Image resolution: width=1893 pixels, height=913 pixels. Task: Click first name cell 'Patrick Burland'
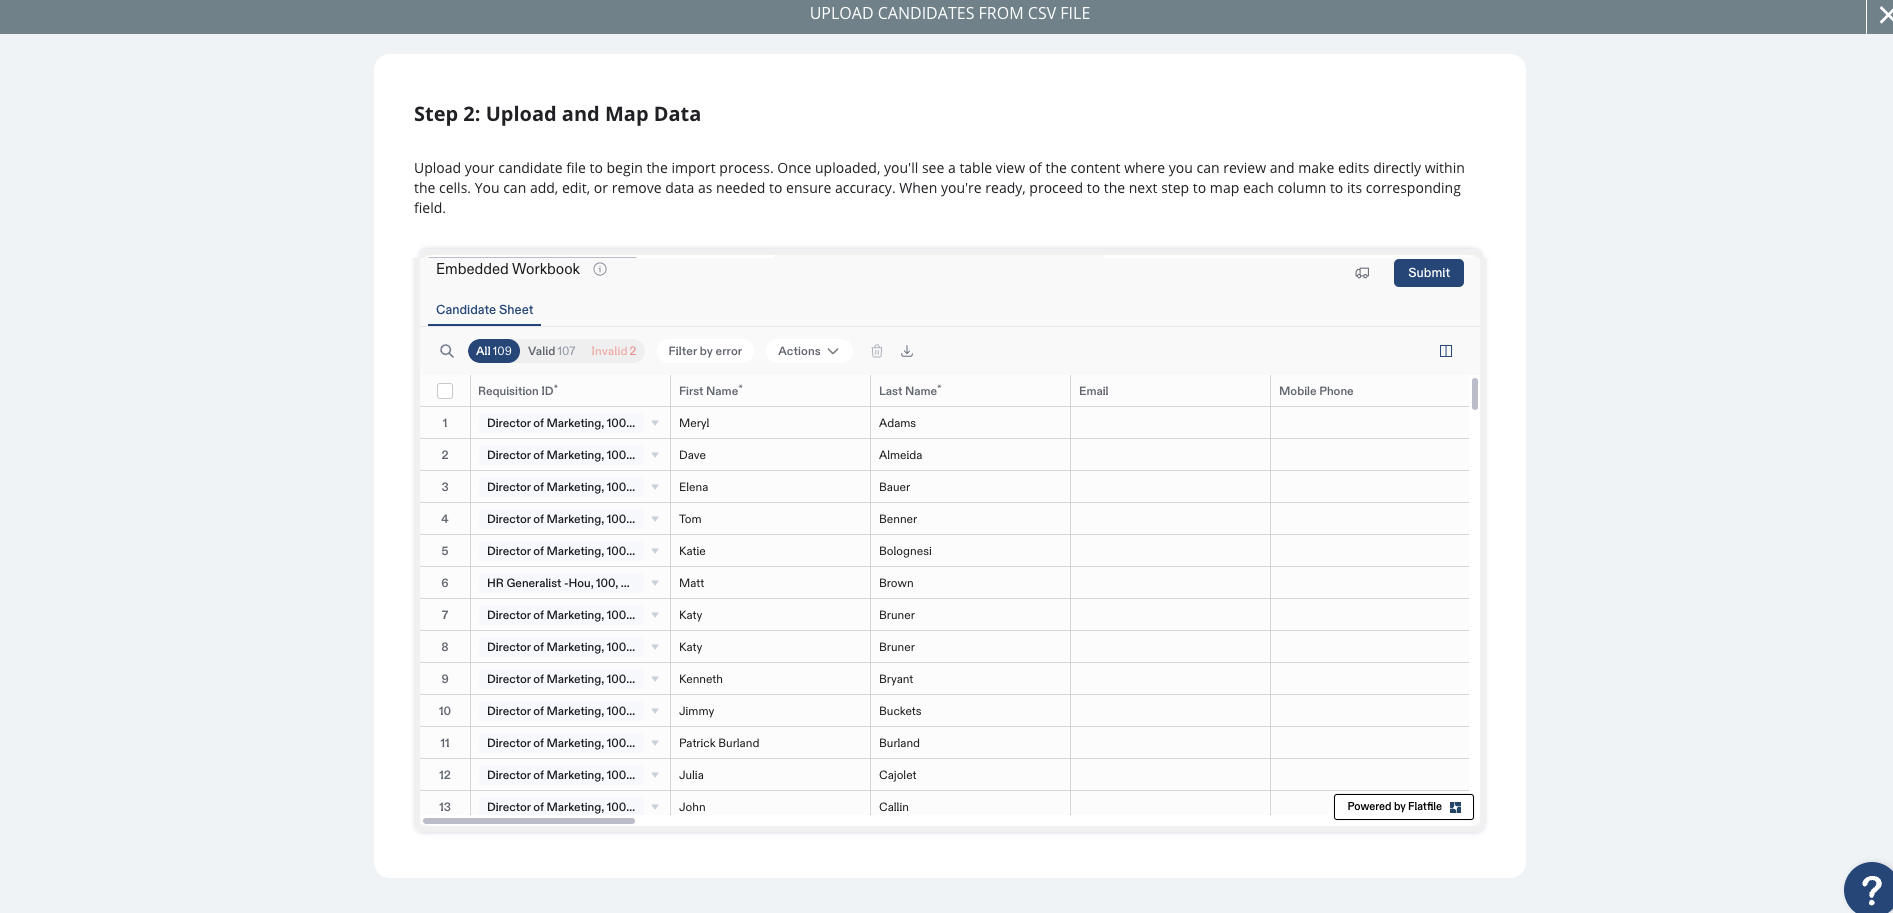(x=770, y=743)
